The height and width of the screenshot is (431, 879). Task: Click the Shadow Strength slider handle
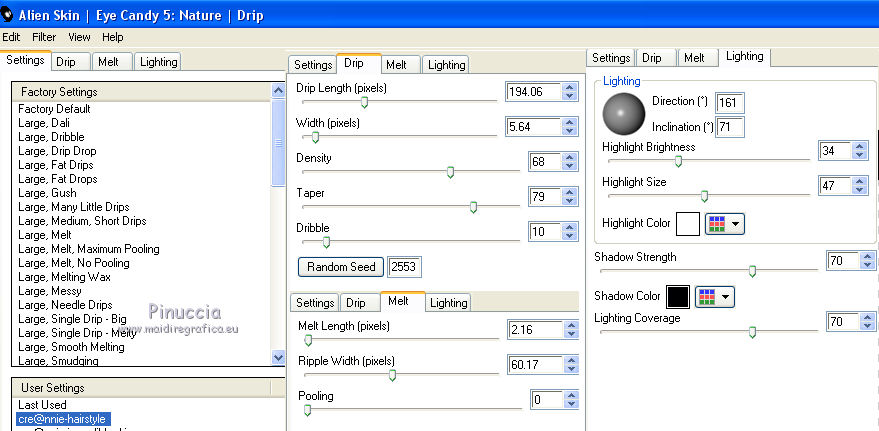752,271
